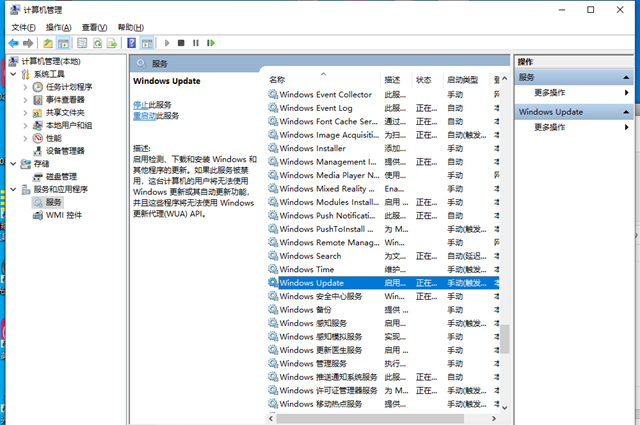Screen dimensions: 640x425
Task: Select 计算机管理(本地) root node
Action: 51,61
